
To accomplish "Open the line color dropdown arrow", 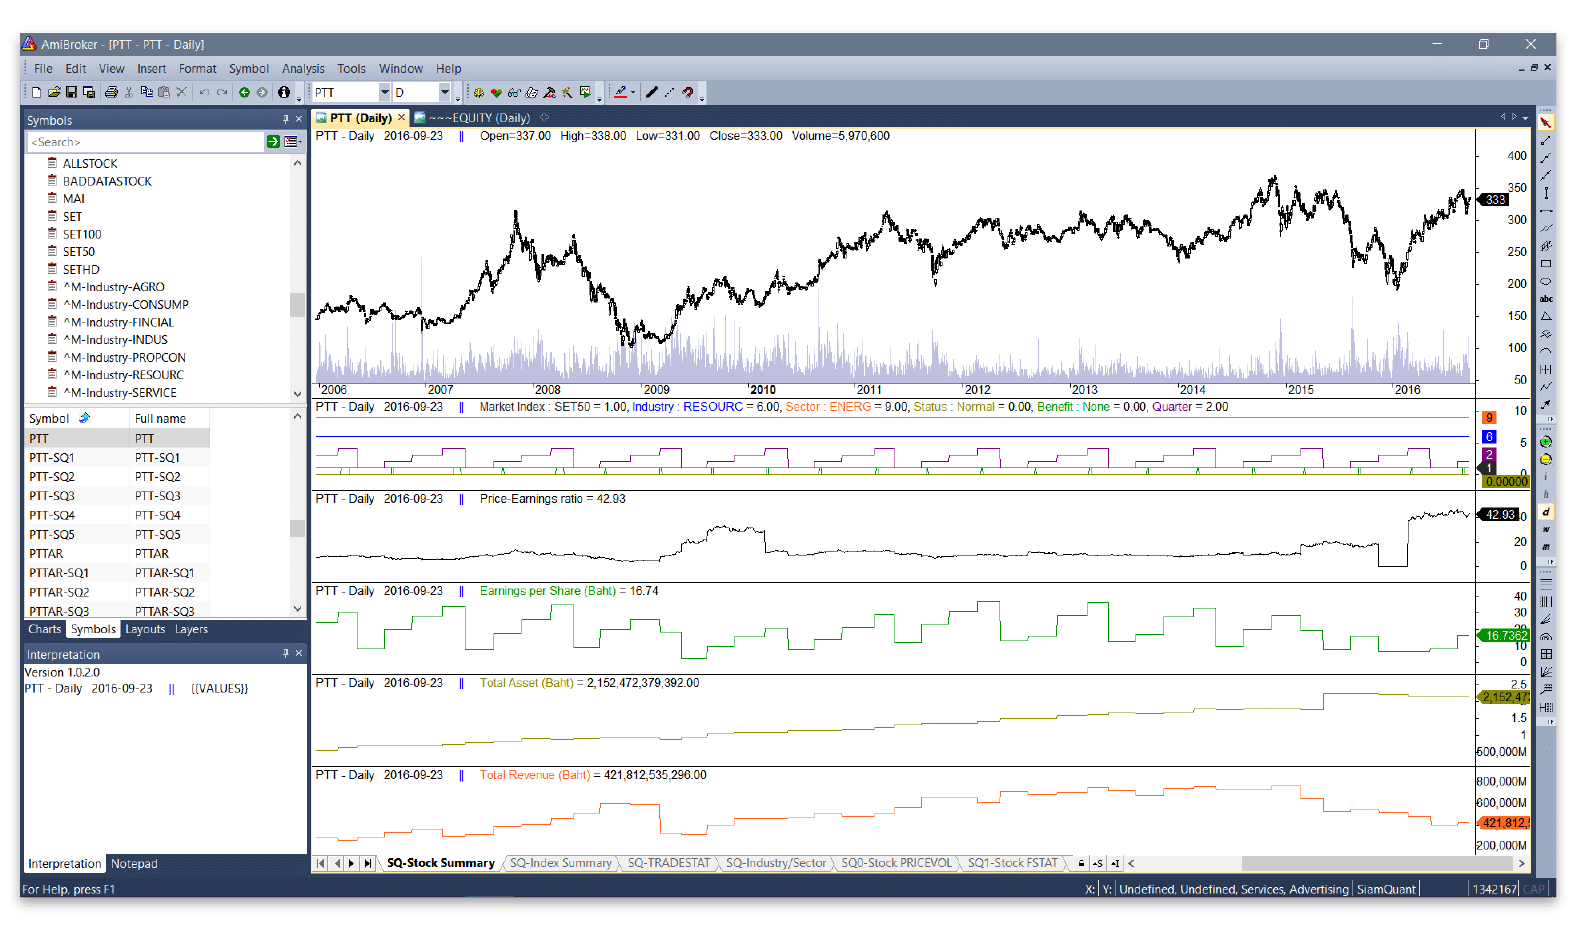I will (x=633, y=93).
